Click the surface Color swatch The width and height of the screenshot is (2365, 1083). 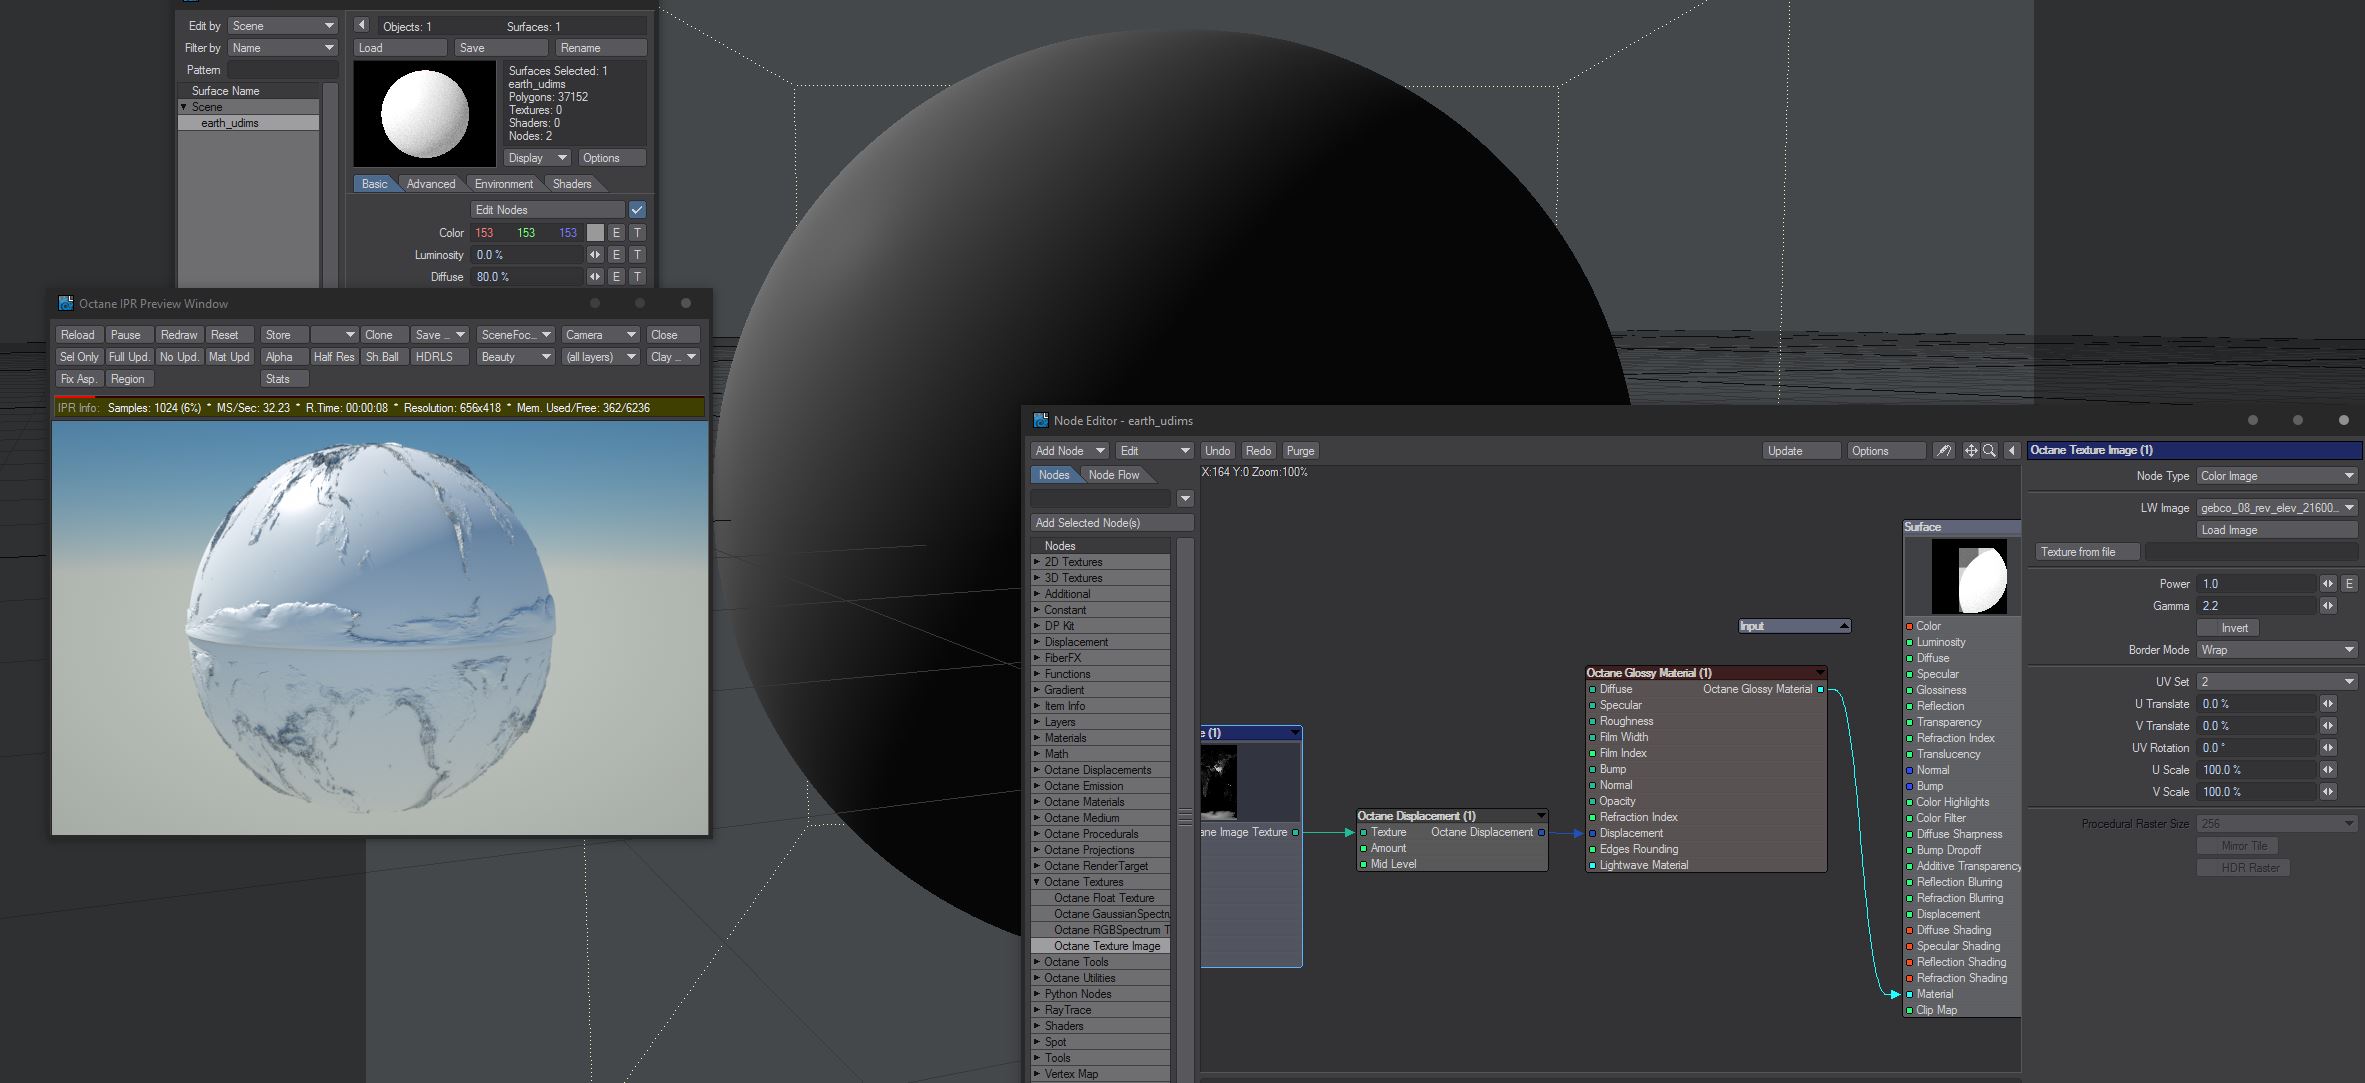(595, 233)
